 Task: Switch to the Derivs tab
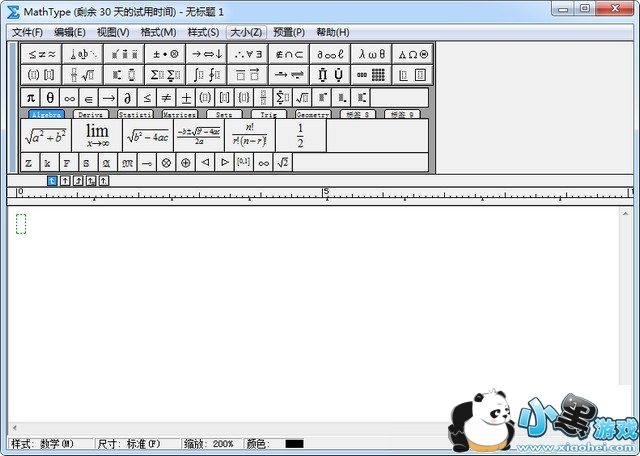(x=91, y=114)
